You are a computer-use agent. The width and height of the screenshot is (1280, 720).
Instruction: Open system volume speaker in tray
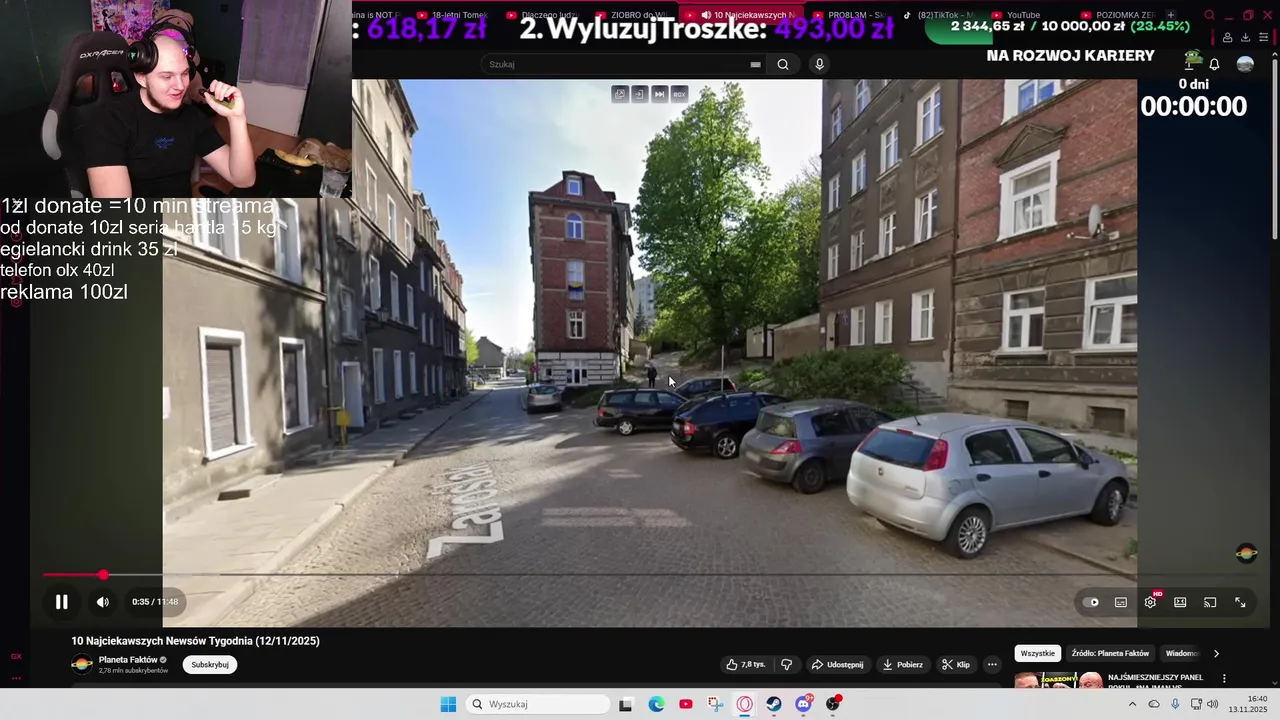pyautogui.click(x=1212, y=704)
